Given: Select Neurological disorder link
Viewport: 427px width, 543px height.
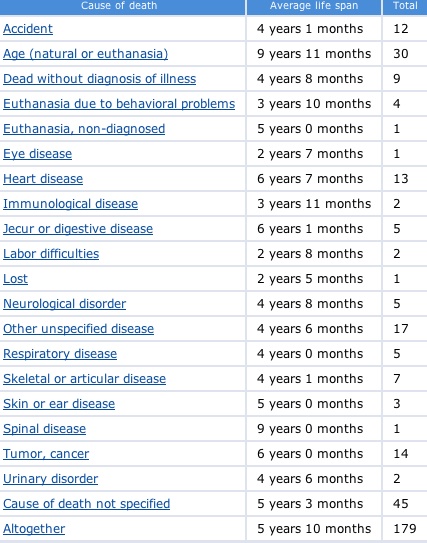Looking at the screenshot, I should (65, 304).
